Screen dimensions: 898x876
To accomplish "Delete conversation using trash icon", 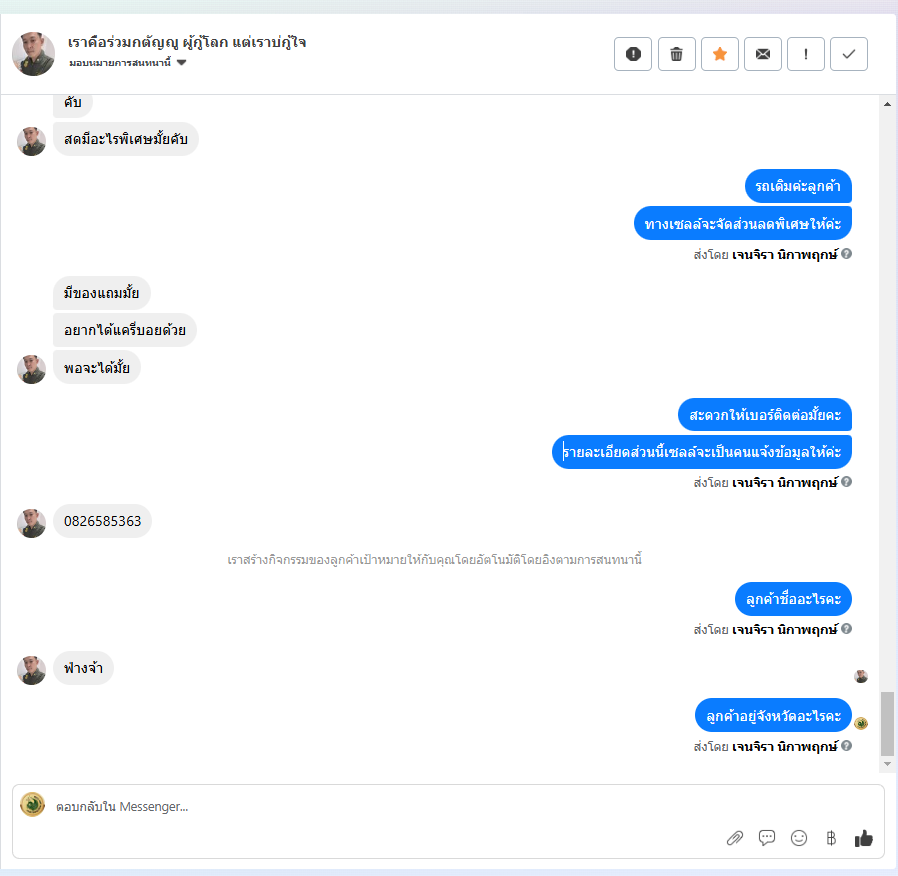I will click(x=676, y=54).
